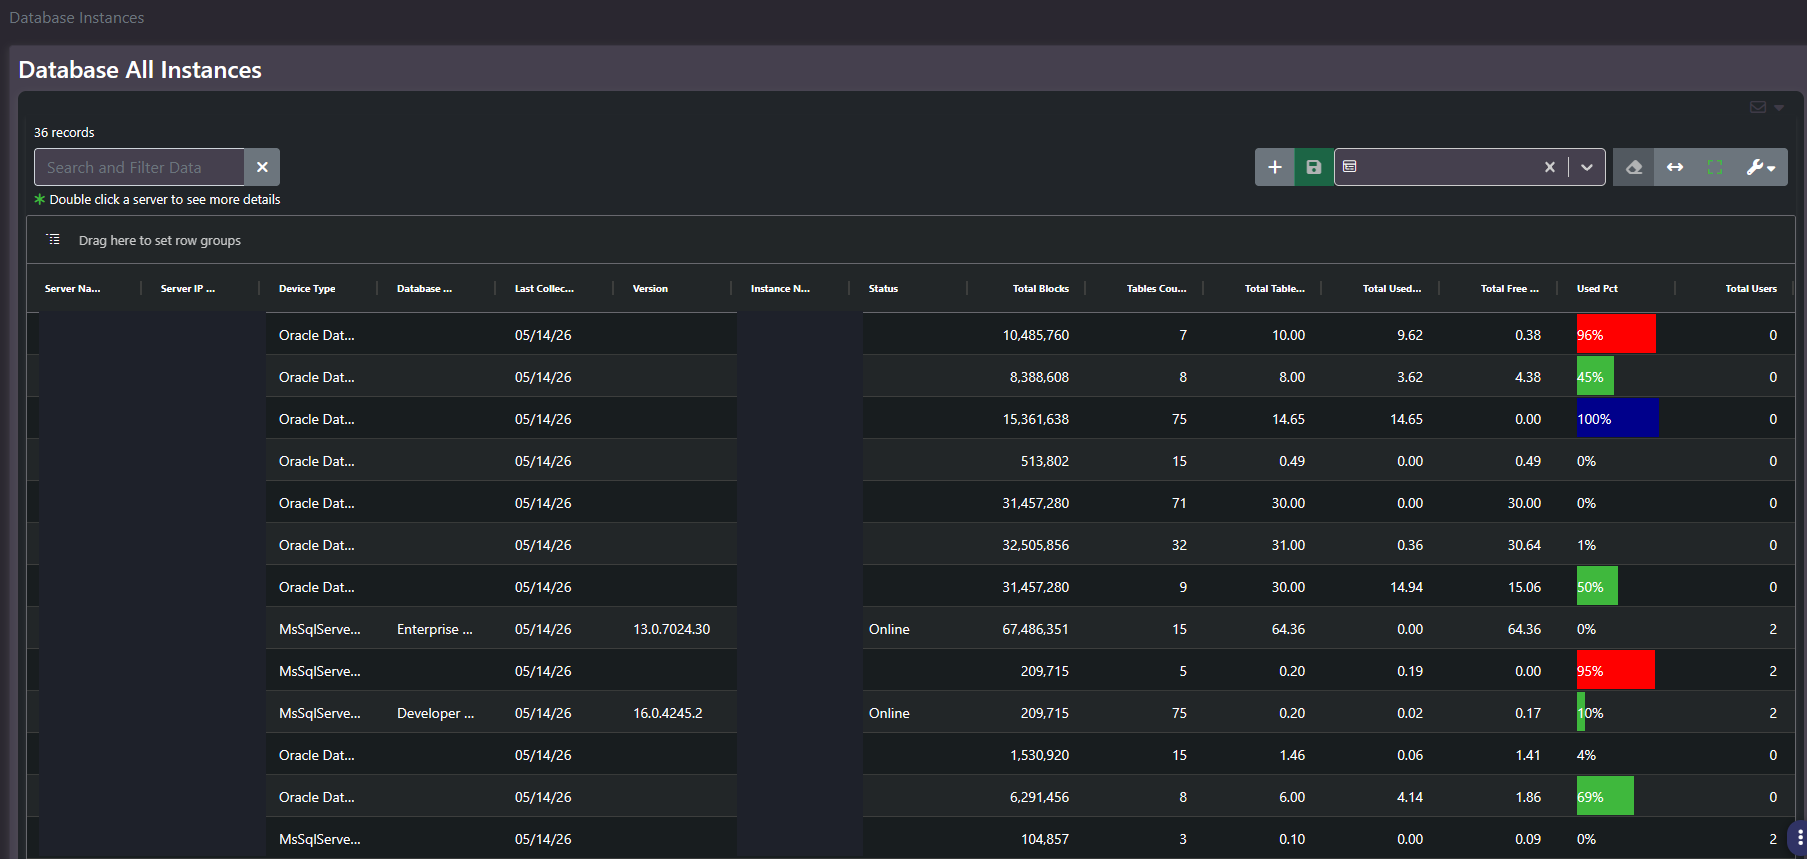Focus the Search and Filter Data field
The height and width of the screenshot is (859, 1807).
click(x=139, y=167)
